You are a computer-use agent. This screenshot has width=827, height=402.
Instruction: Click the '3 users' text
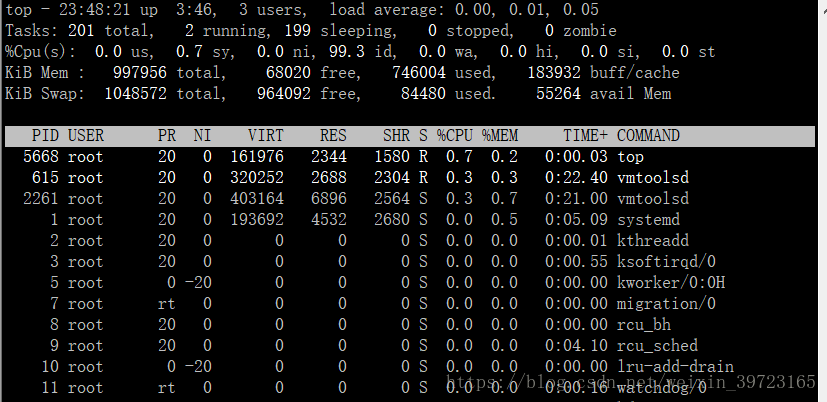[x=272, y=10]
